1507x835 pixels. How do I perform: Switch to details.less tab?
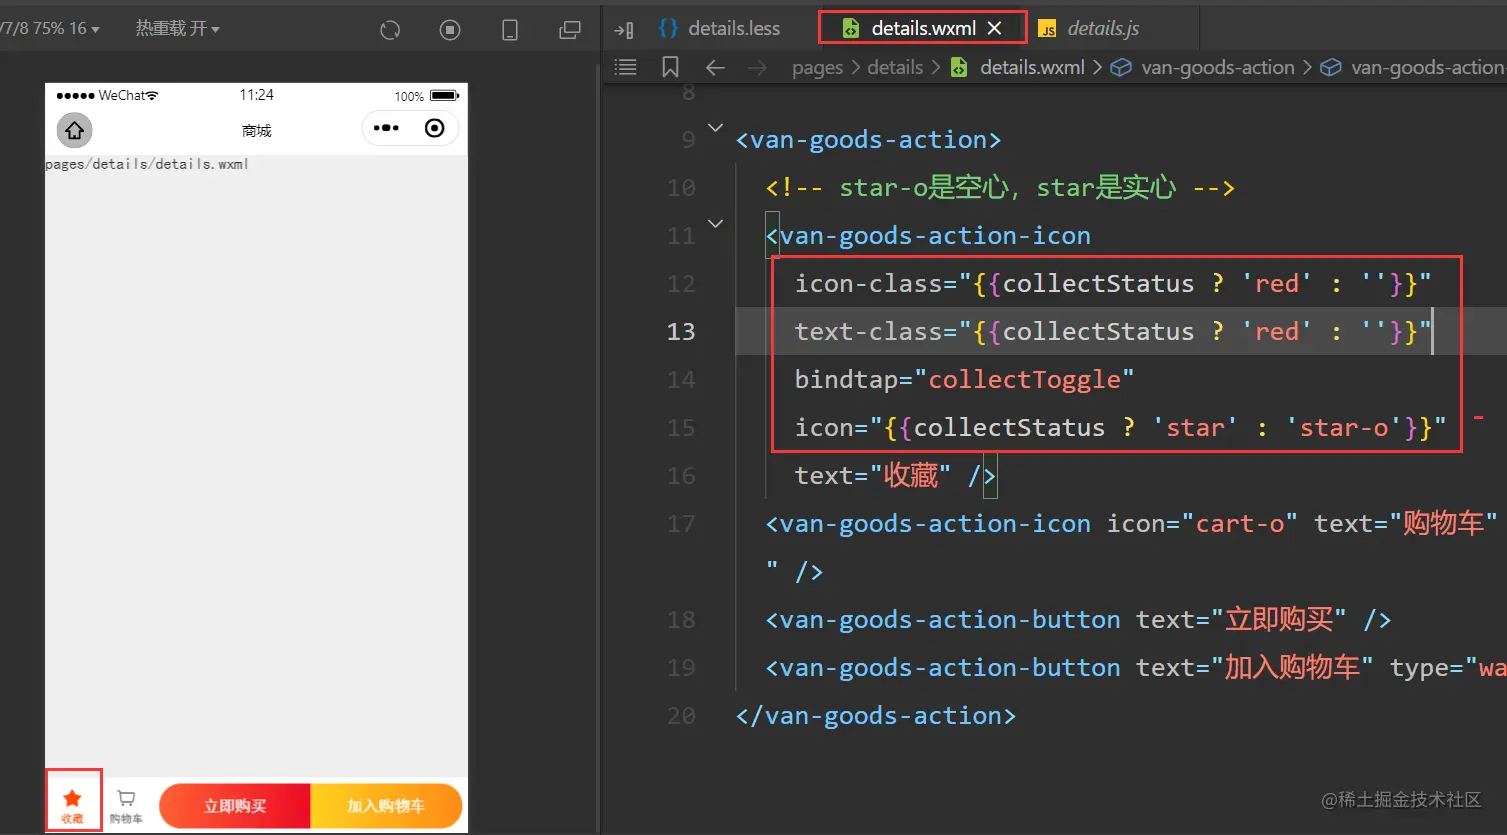(719, 28)
